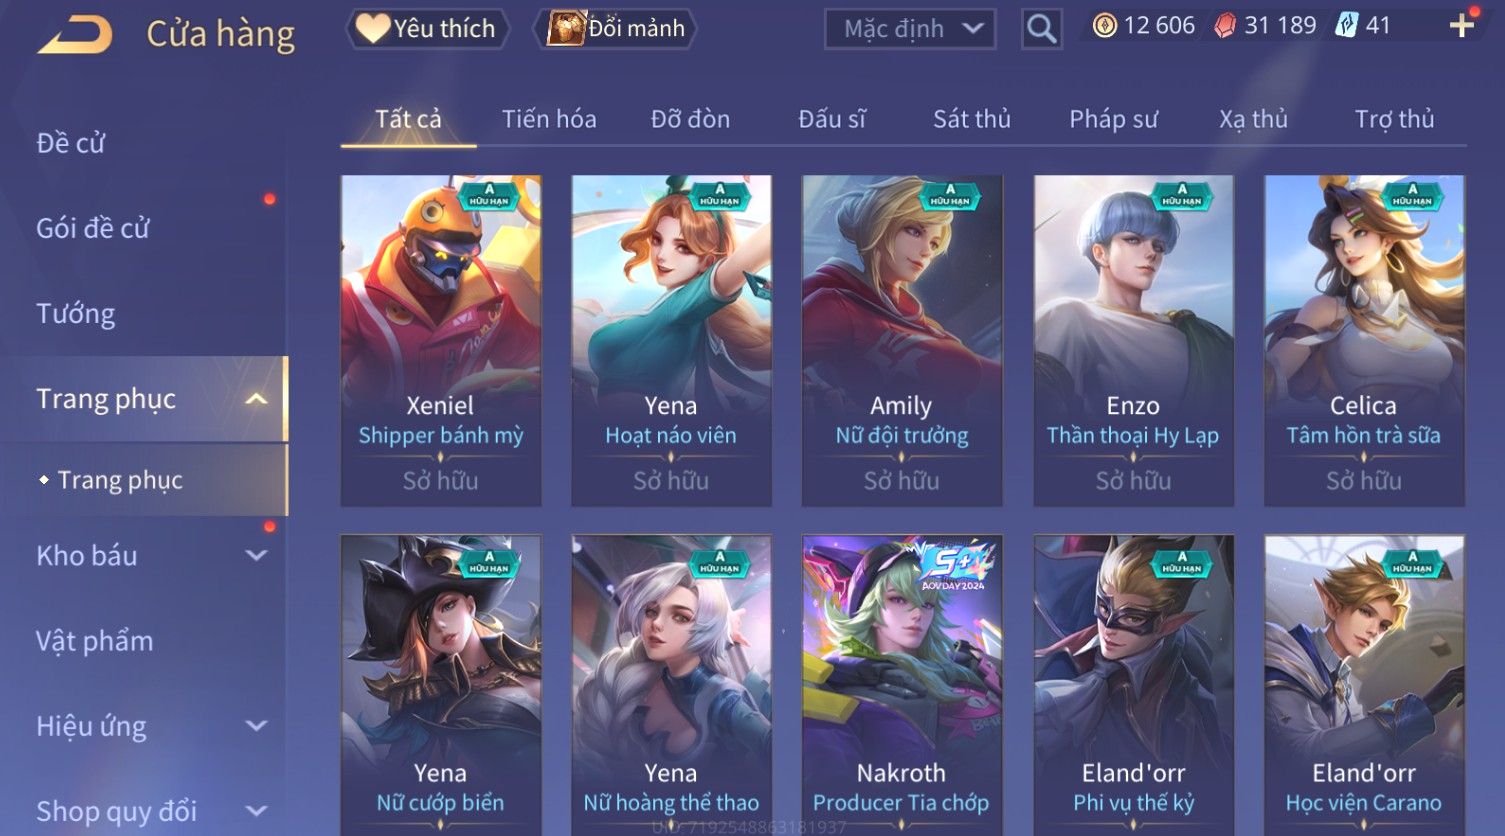Open the Celica Tâm hồn trà sữa skin
The width and height of the screenshot is (1505, 836).
[x=1364, y=340]
